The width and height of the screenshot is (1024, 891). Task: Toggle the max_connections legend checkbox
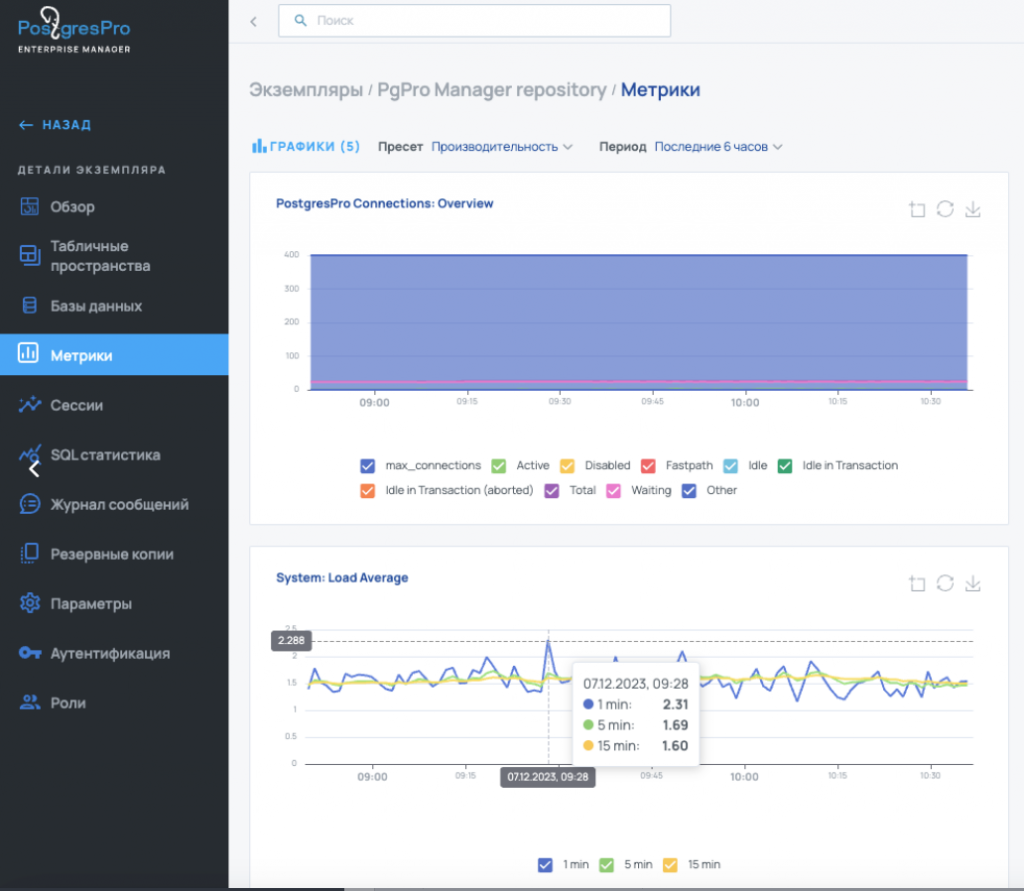click(368, 465)
